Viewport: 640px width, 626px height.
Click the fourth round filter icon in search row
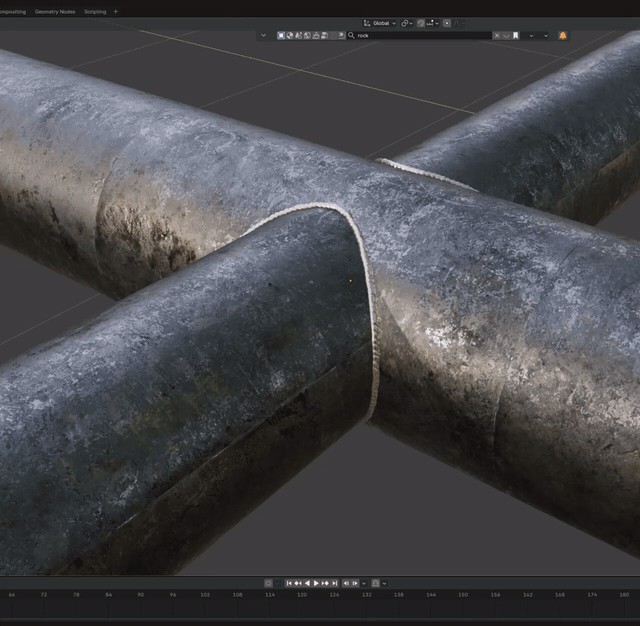(307, 36)
